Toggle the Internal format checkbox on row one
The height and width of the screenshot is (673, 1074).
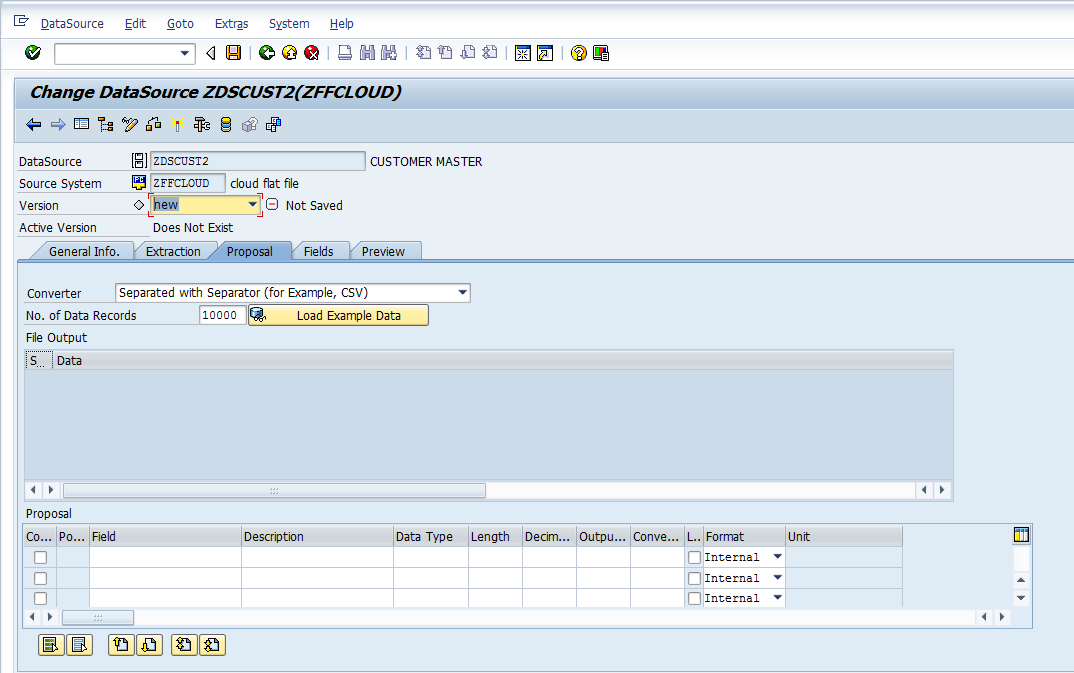coord(695,557)
